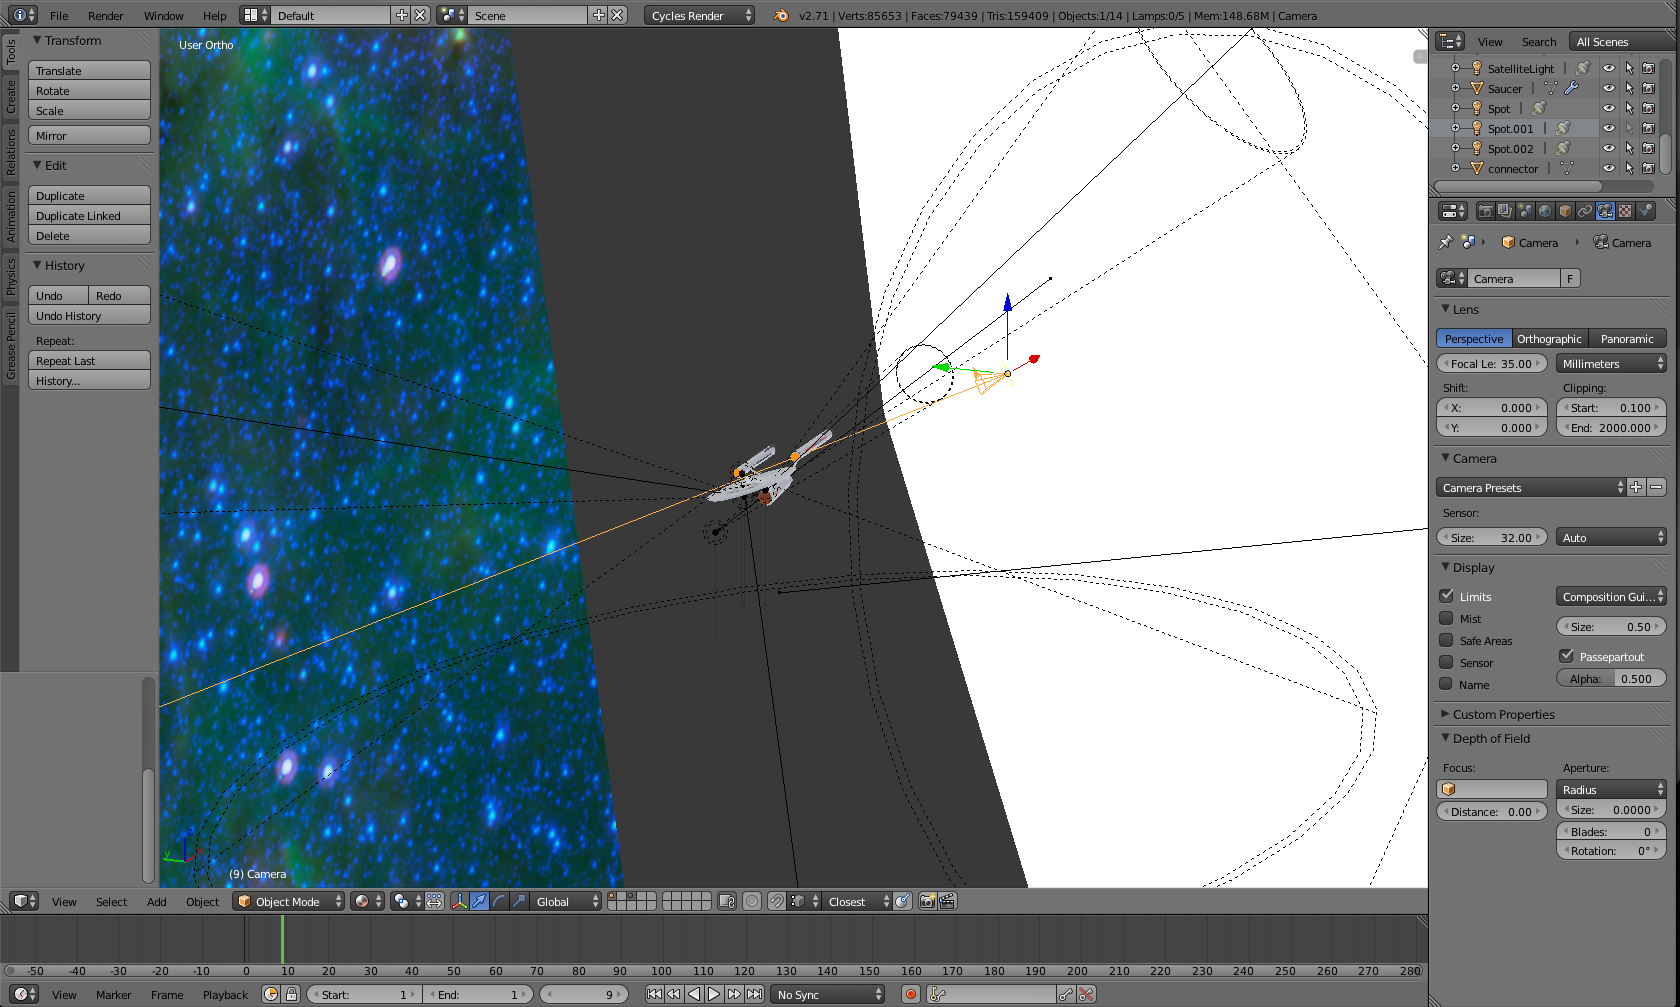The image size is (1680, 1007).
Task: Open the Render Layers properties tab
Action: pyautogui.click(x=1505, y=211)
